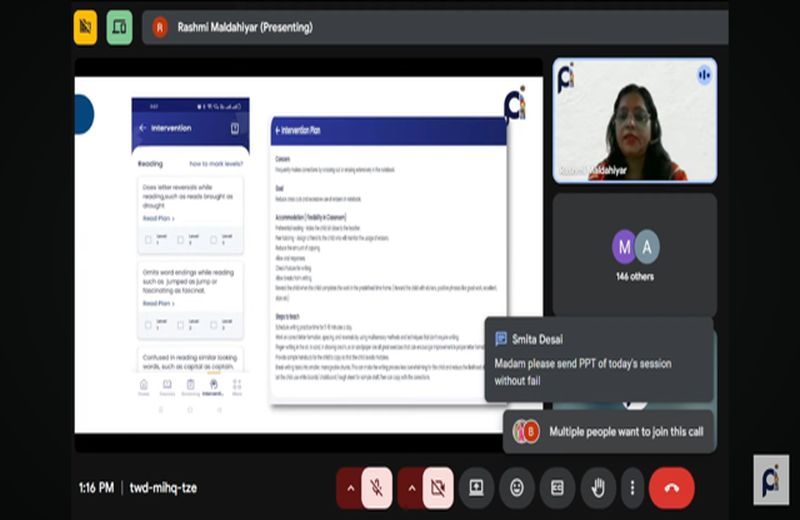Open the three-dot more options menu

[x=632, y=488]
